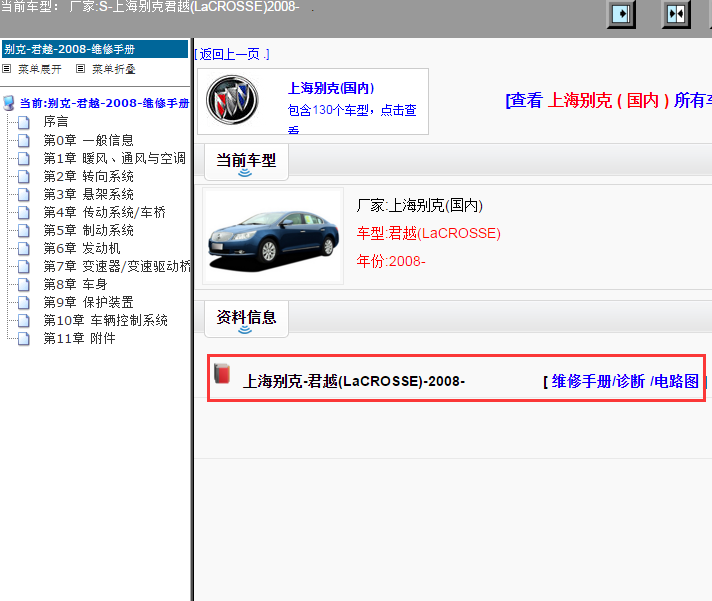Screen dimensions: 712x601
Task: Click page icon beside 第2章 转向系统
Action: 24,176
